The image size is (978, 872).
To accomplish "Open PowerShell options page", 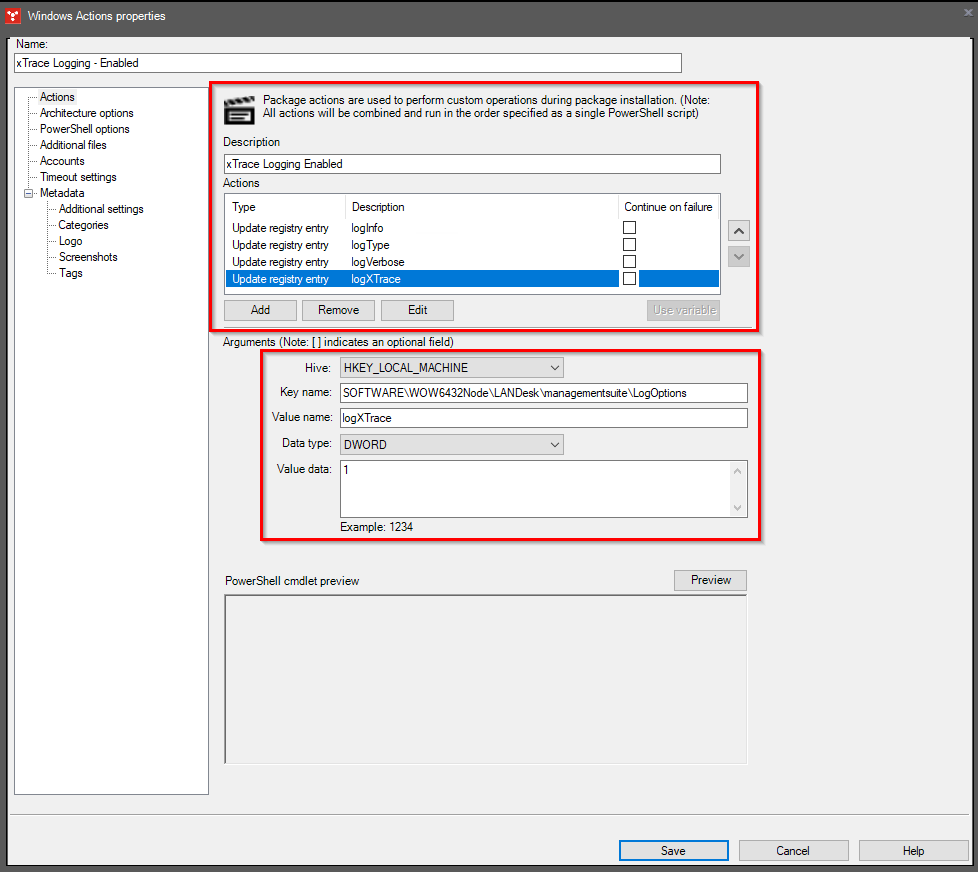I will click(84, 129).
